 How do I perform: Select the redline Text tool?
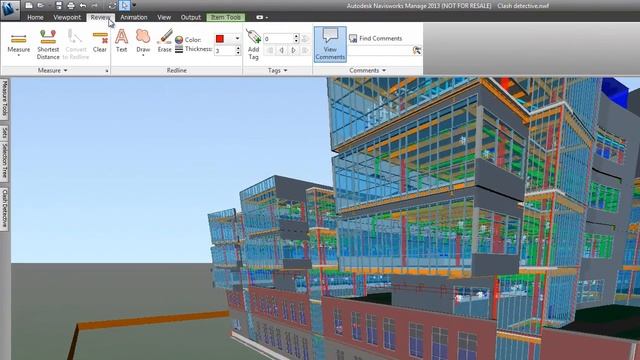point(122,41)
